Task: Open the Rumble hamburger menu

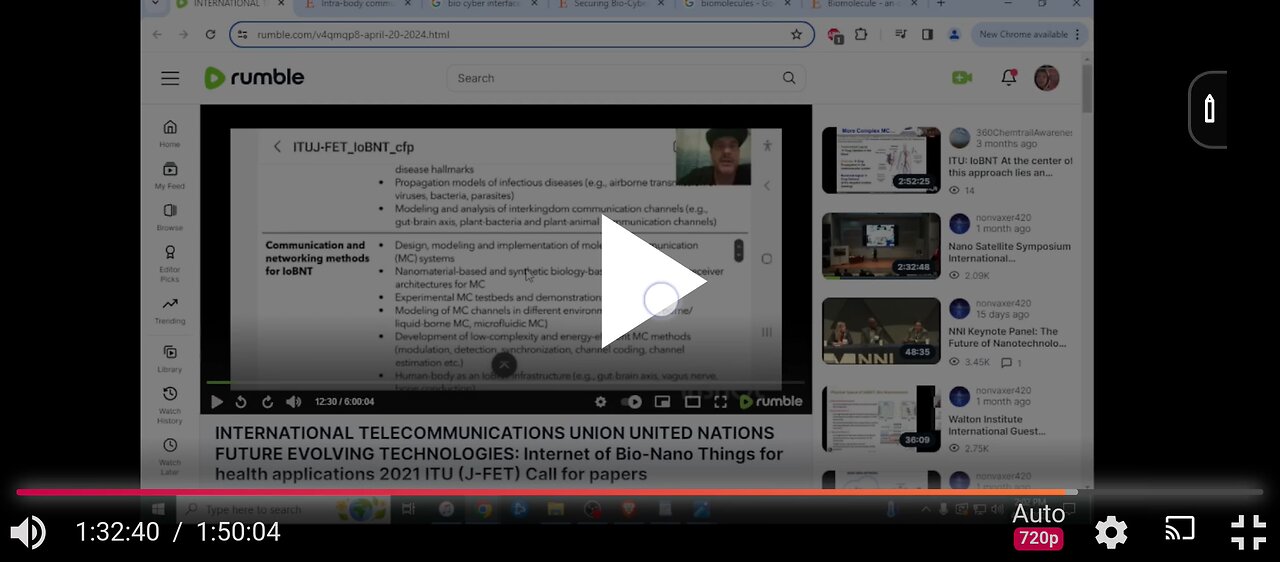Action: coord(170,78)
